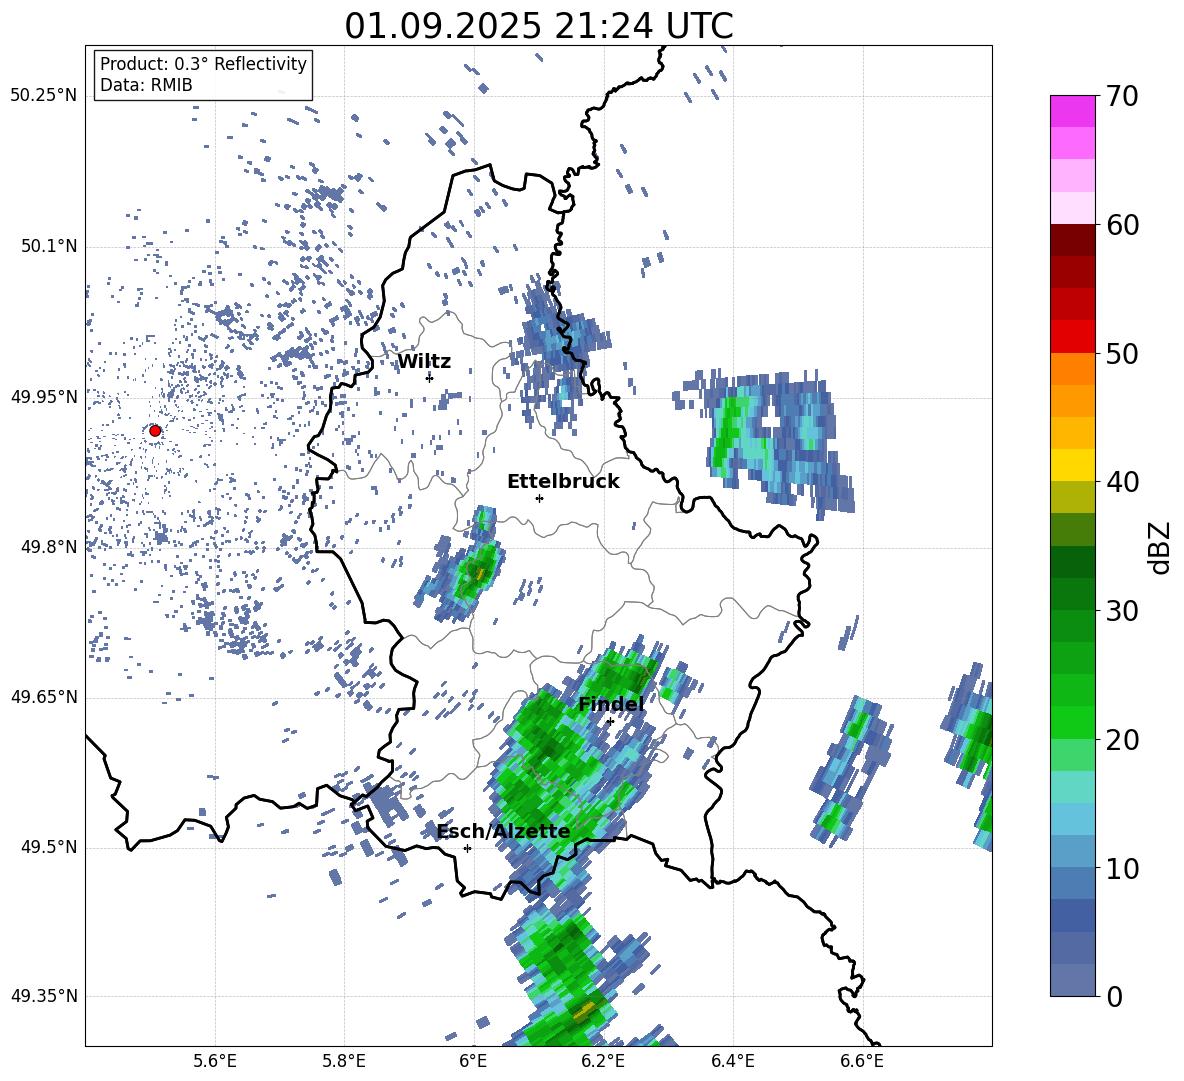Click the colorbar tick value 20

[x=1122, y=740]
